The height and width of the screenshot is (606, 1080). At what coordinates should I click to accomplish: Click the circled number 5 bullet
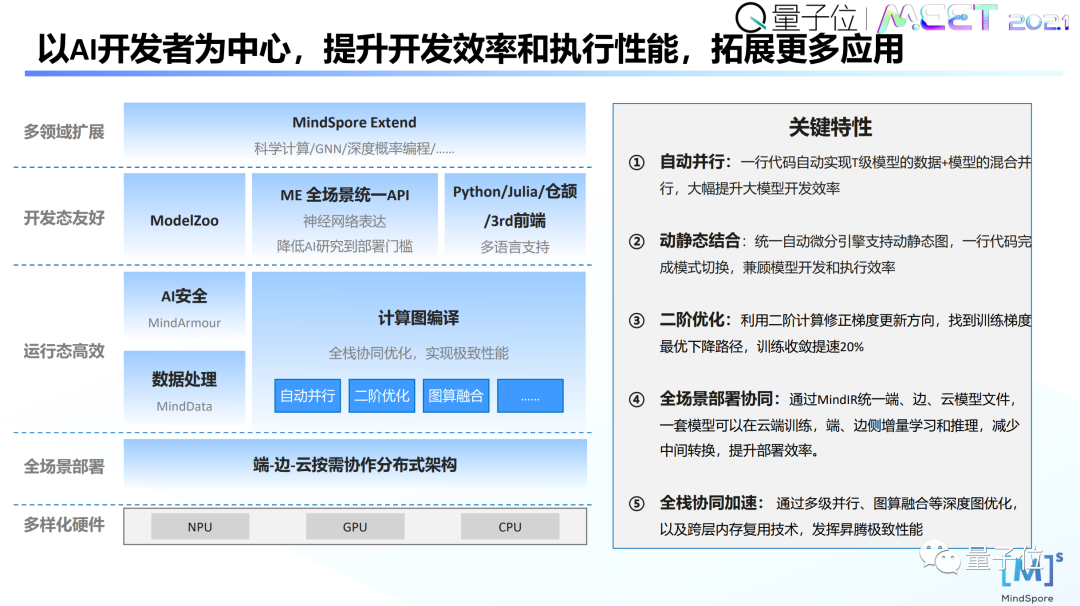click(x=636, y=504)
